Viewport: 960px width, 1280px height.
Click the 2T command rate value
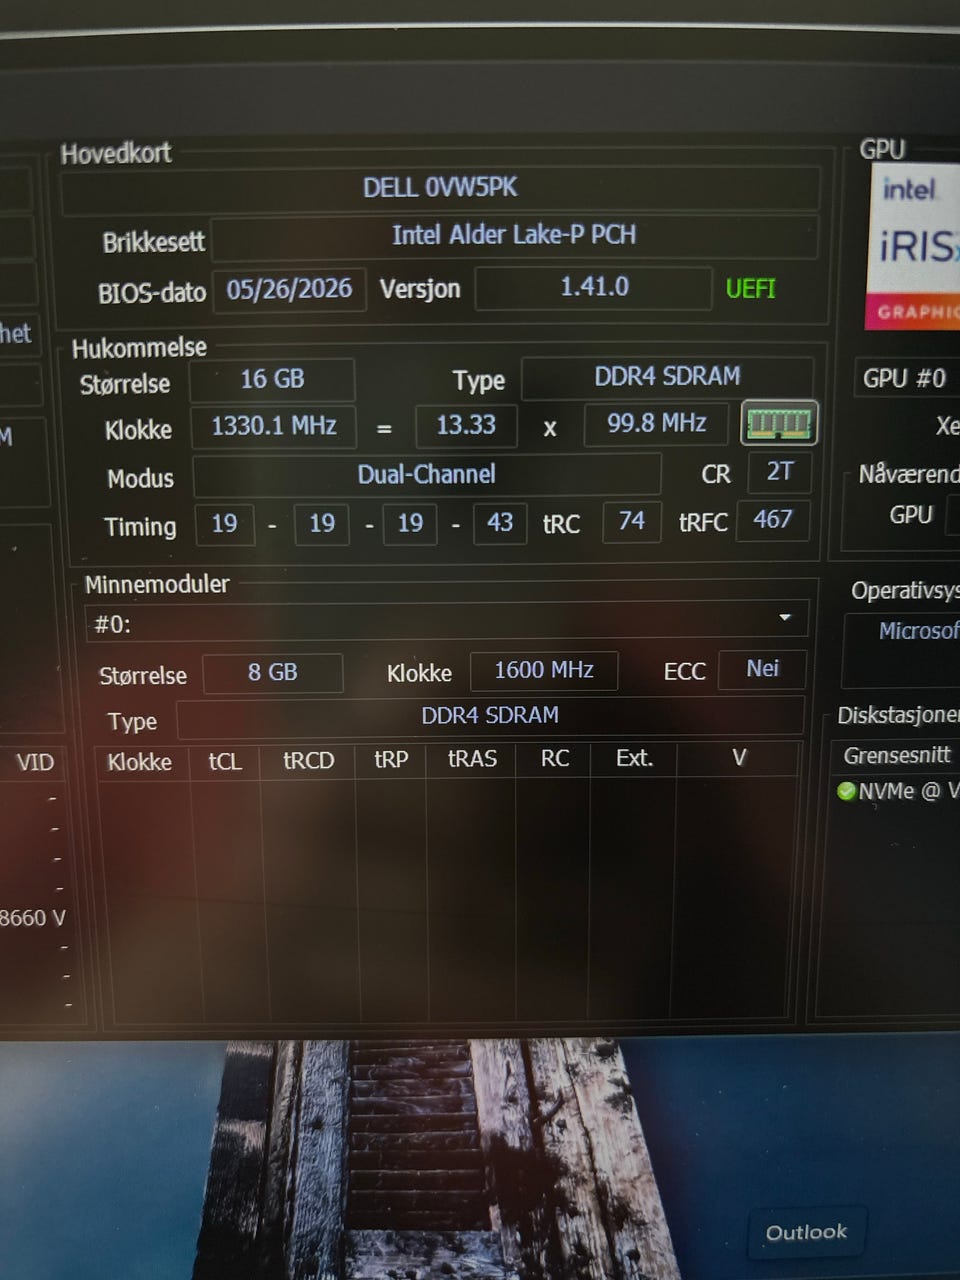[779, 472]
